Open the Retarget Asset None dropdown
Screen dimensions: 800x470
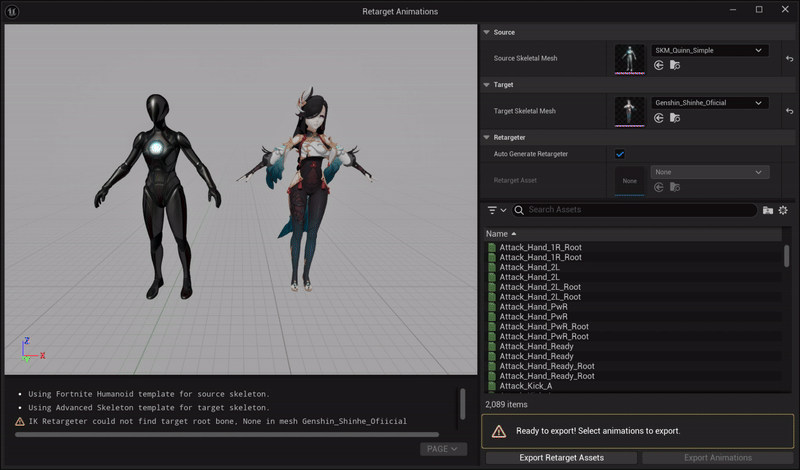709,172
